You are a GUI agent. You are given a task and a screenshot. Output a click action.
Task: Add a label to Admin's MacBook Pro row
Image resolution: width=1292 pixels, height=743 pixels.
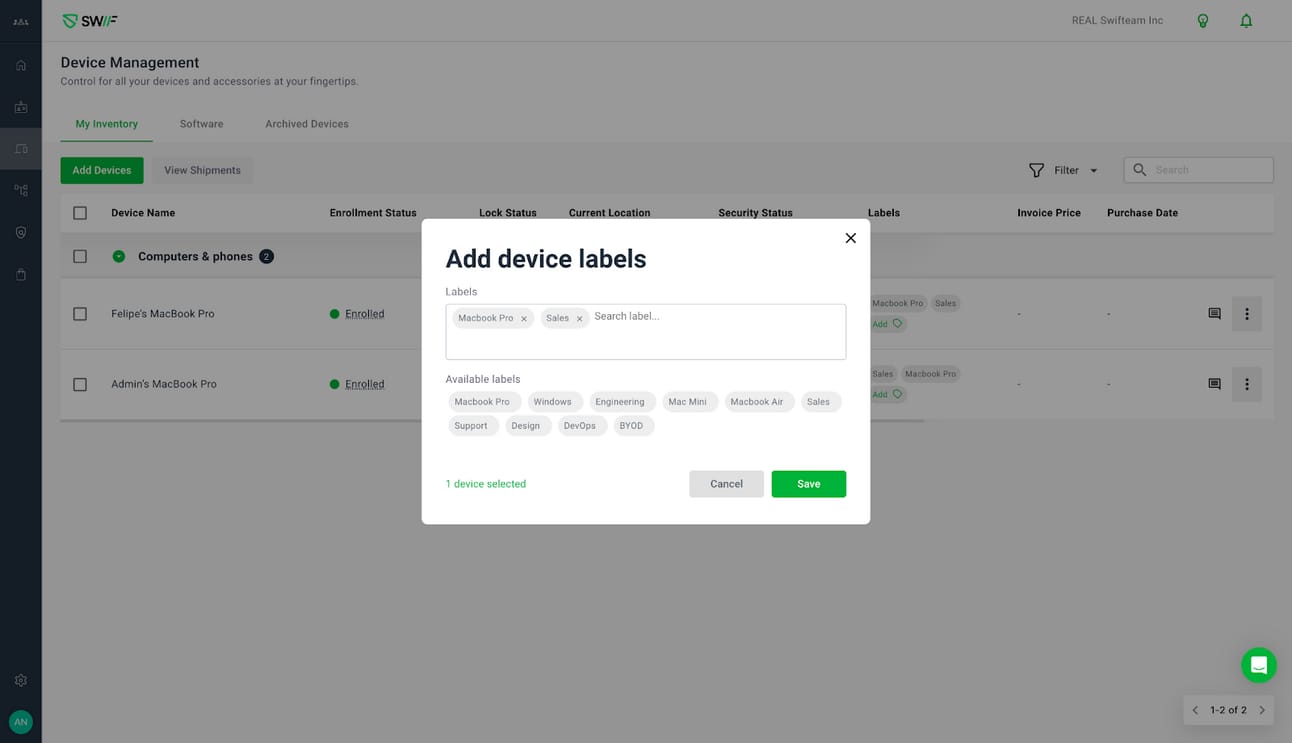pyautogui.click(x=887, y=394)
